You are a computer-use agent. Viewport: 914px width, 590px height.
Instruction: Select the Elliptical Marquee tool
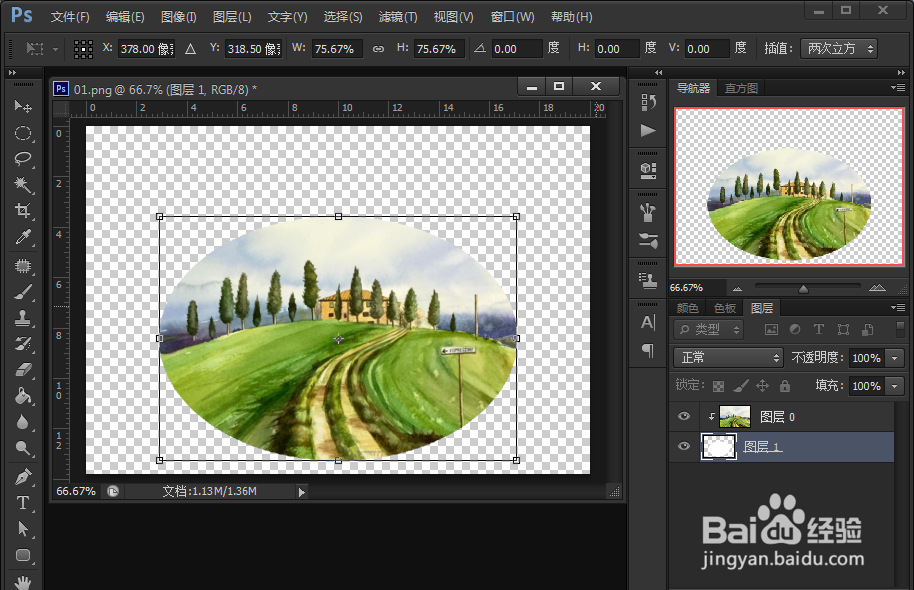pyautogui.click(x=23, y=133)
